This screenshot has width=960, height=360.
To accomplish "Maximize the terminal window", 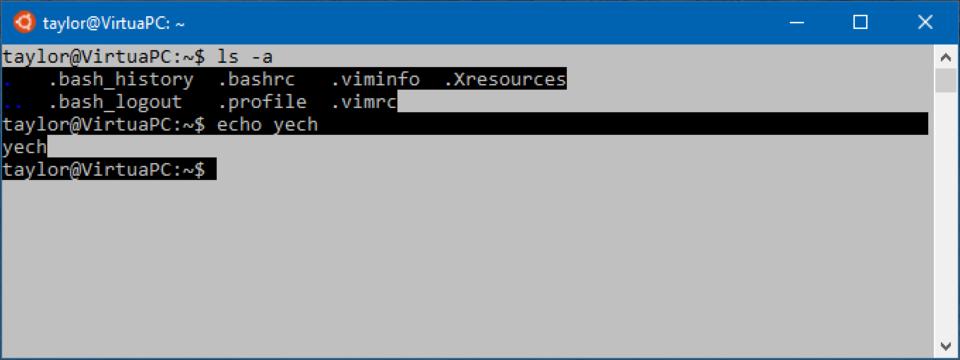I will click(860, 23).
